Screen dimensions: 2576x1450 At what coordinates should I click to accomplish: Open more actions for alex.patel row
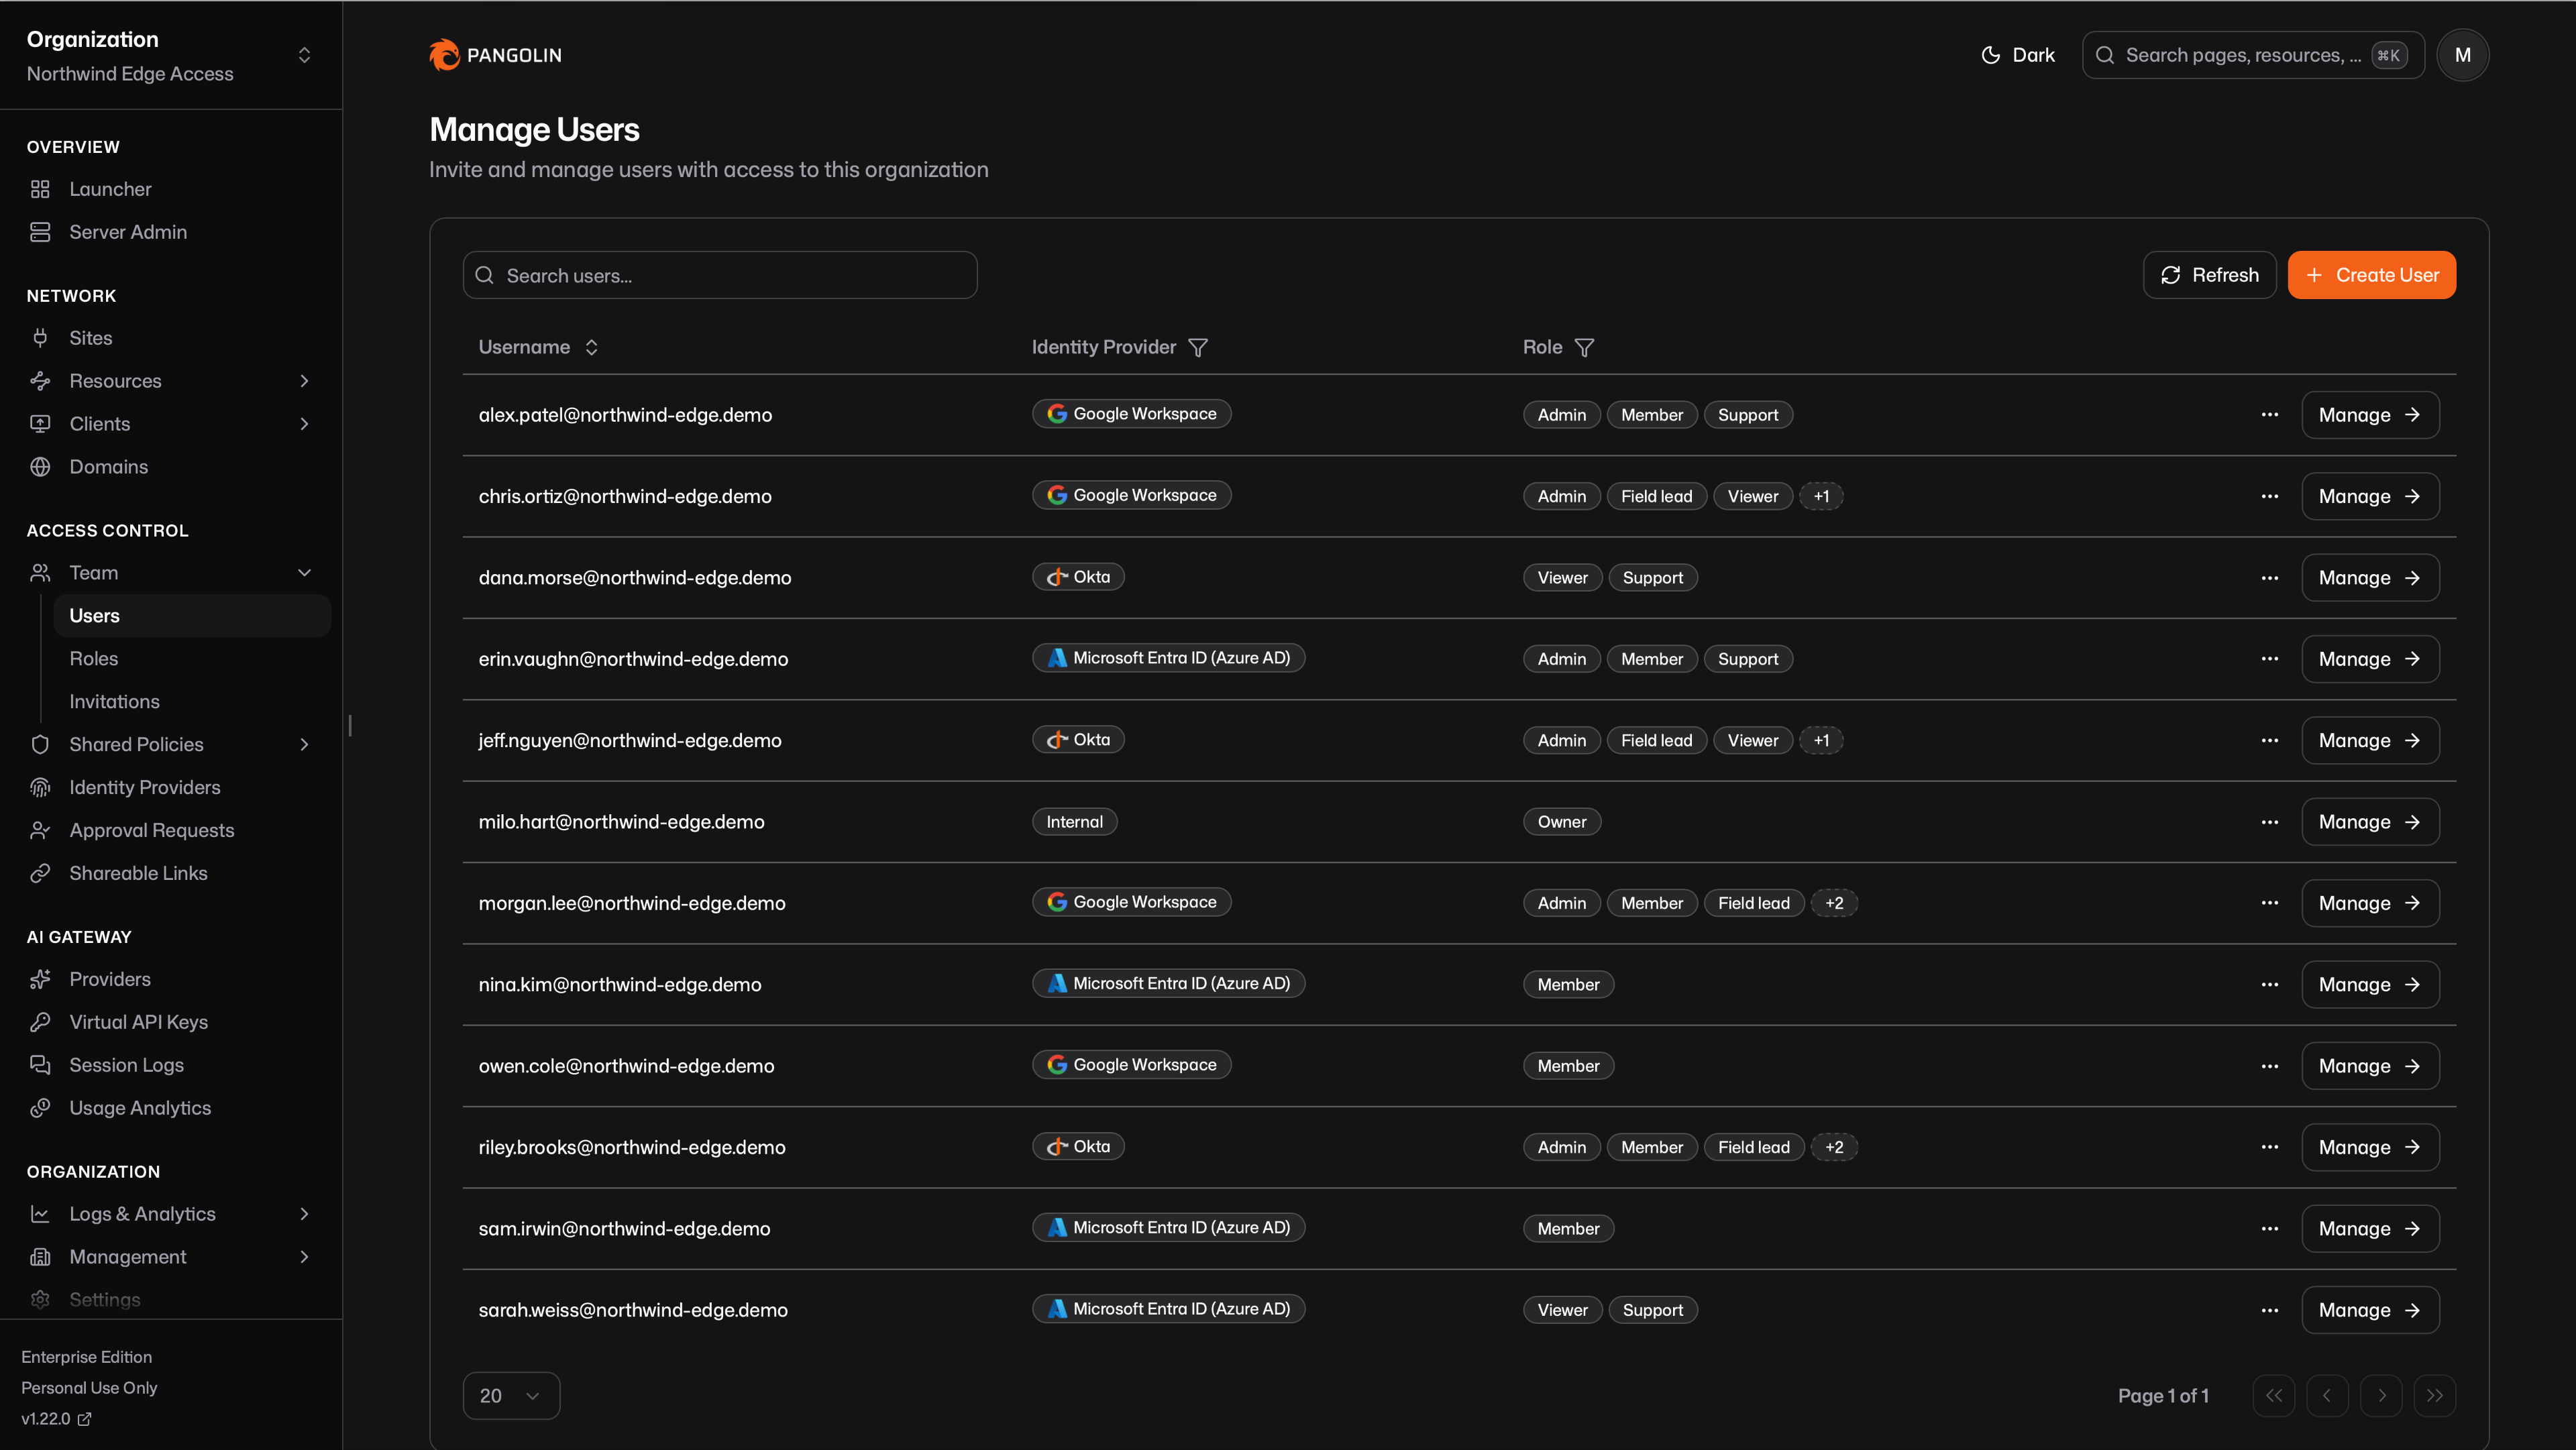[2270, 415]
